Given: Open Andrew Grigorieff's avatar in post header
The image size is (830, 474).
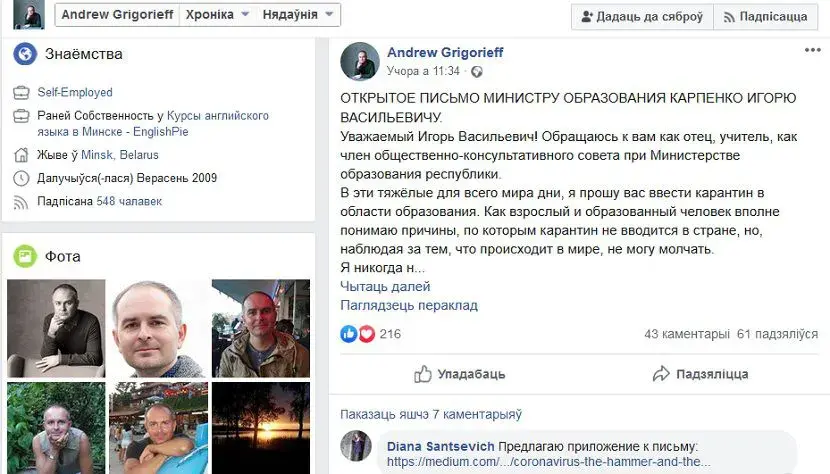Looking at the screenshot, I should (x=359, y=61).
